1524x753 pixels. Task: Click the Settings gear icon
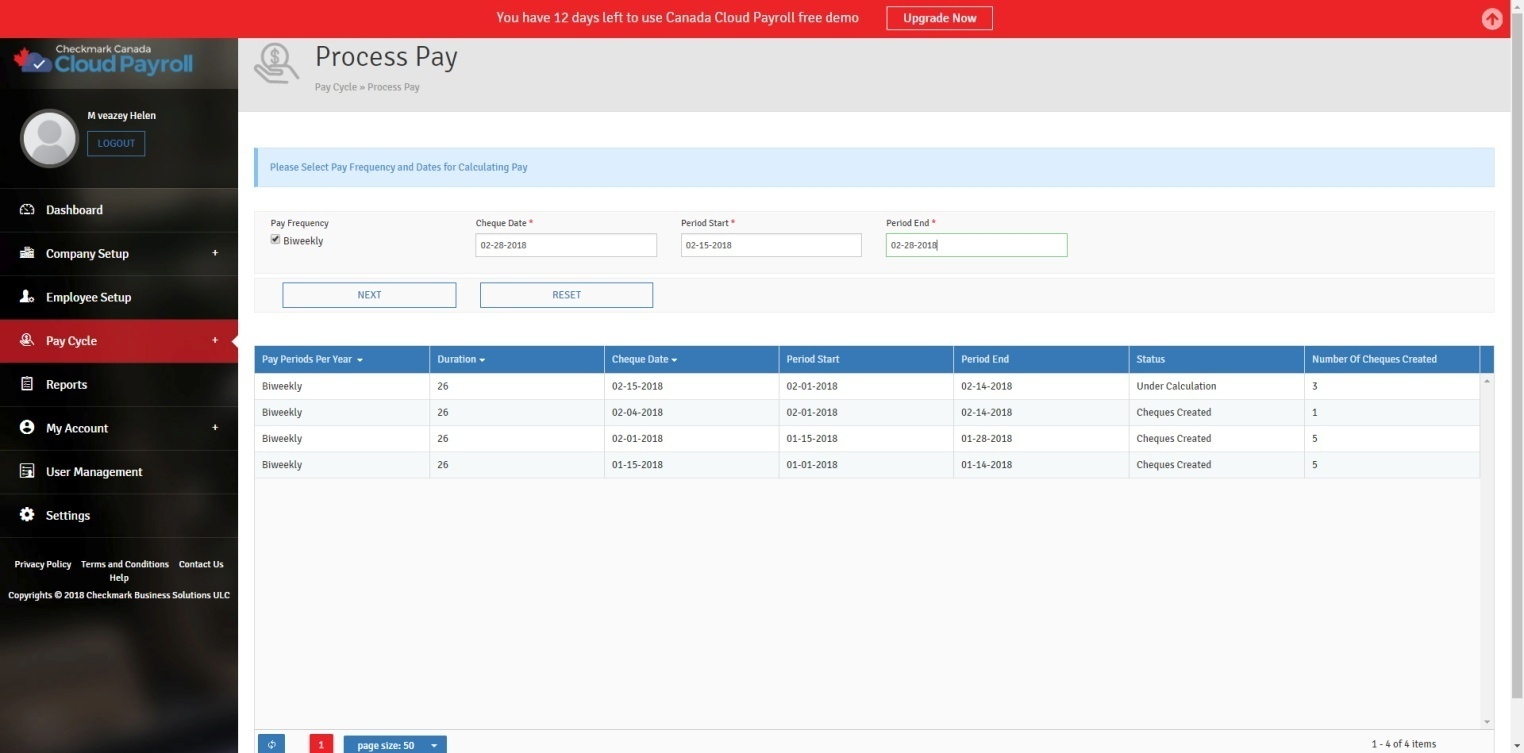click(x=27, y=515)
